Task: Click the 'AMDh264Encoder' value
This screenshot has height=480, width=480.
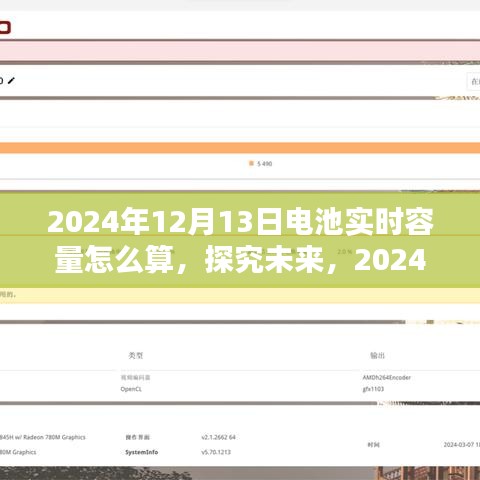Action: 387,377
